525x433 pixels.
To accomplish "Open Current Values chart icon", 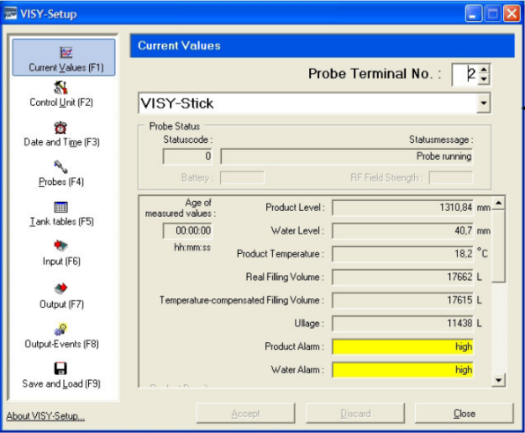I will 66,53.
